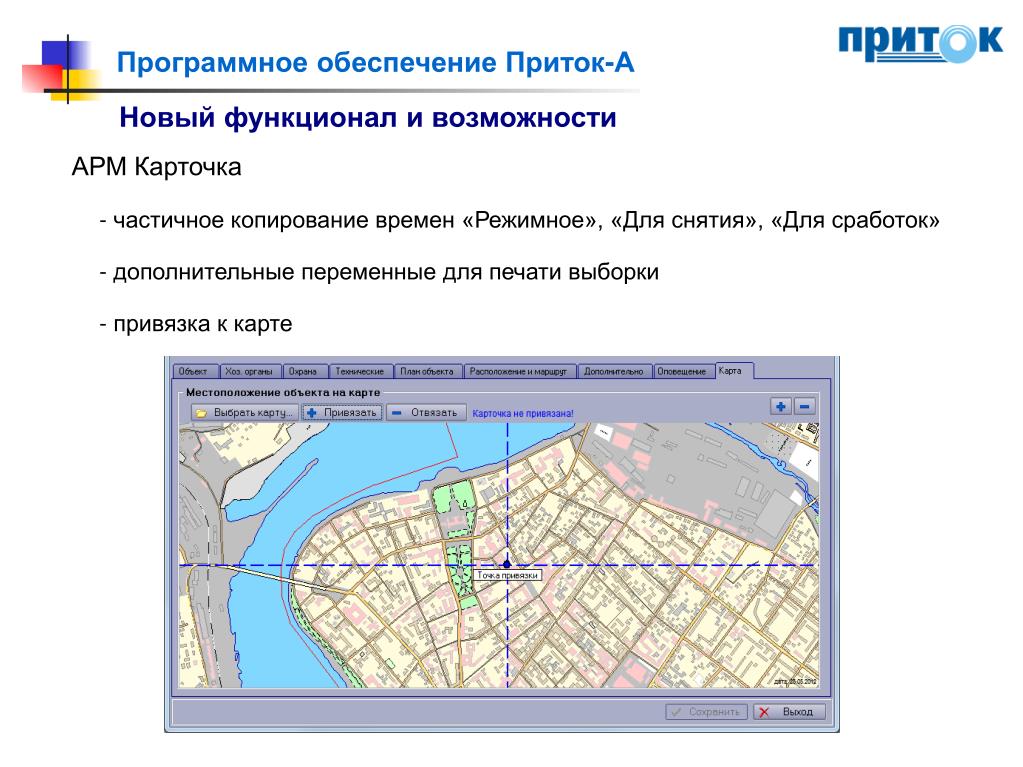
Task: Switch to the Дополнительно tab
Action: (x=614, y=372)
